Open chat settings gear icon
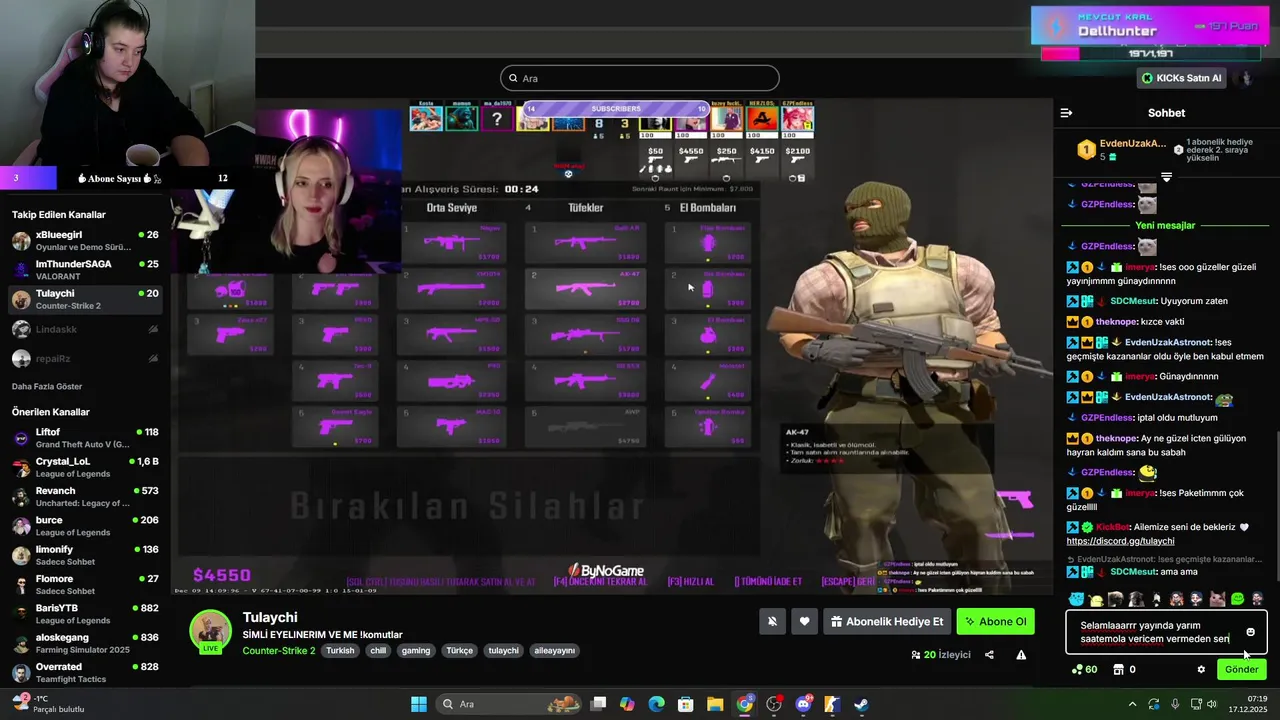The height and width of the screenshot is (720, 1280). (x=1201, y=669)
